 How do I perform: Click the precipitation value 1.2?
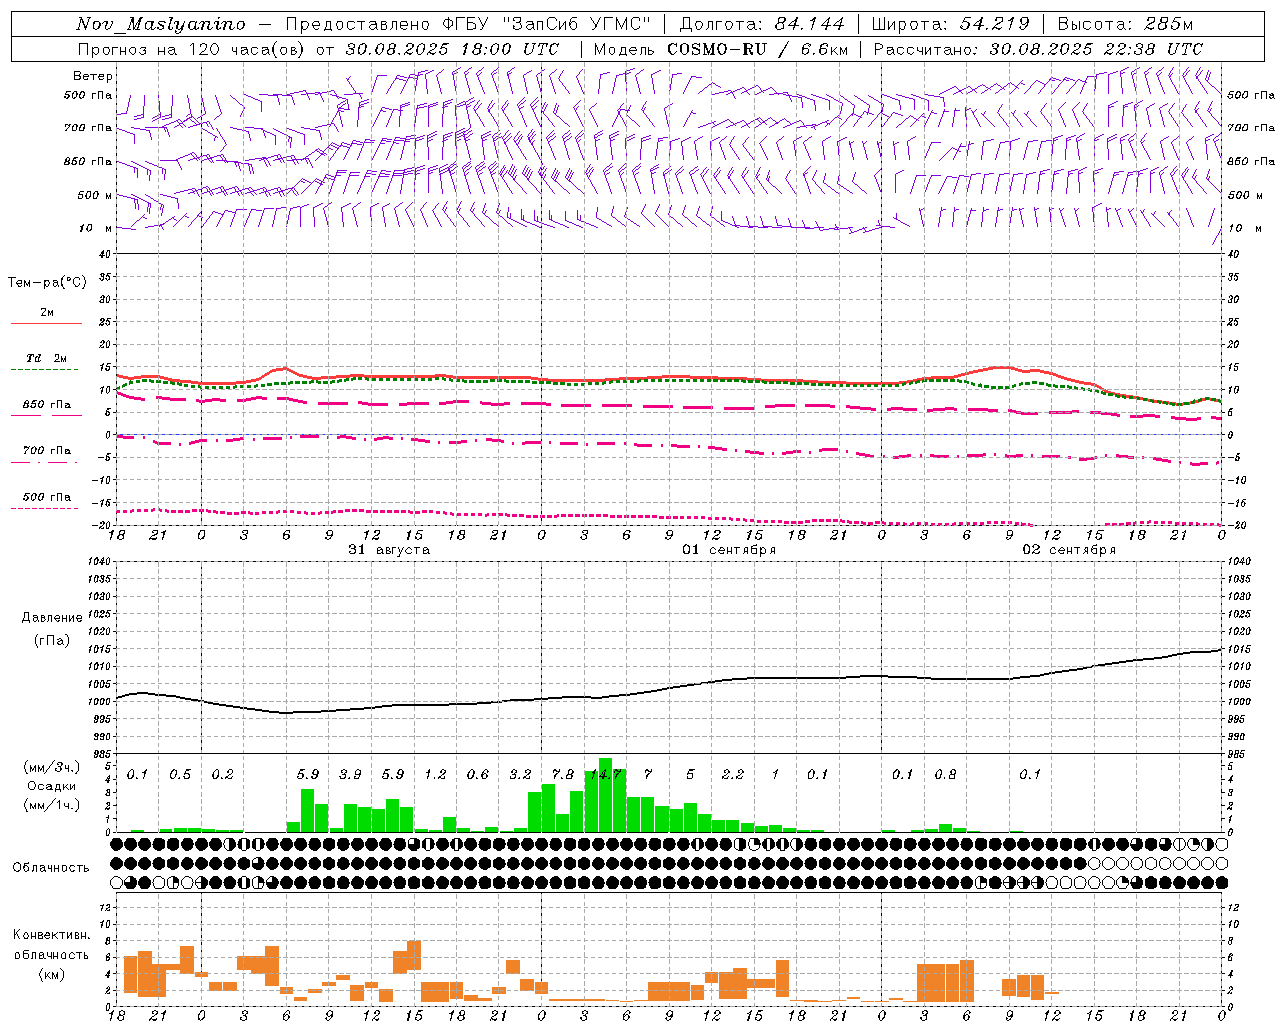(x=435, y=774)
